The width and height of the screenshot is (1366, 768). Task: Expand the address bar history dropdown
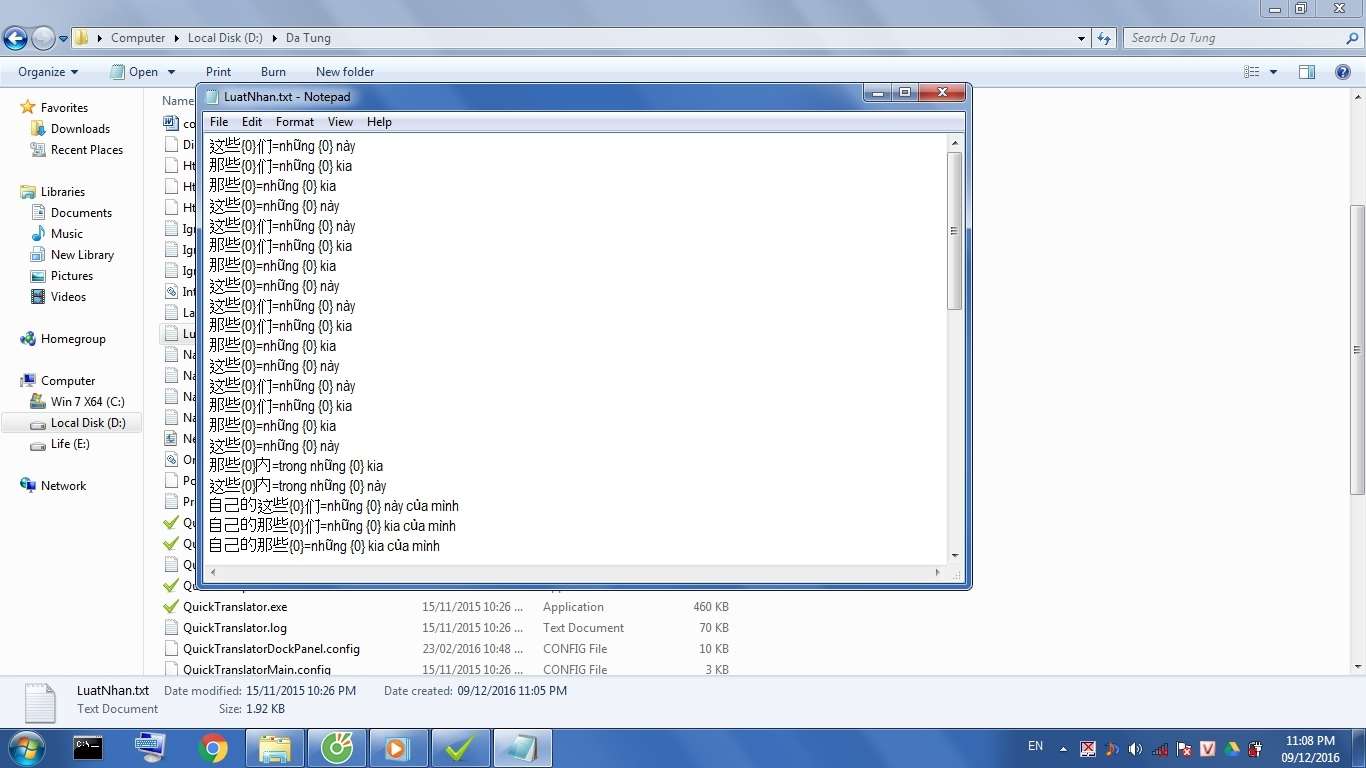[1081, 38]
